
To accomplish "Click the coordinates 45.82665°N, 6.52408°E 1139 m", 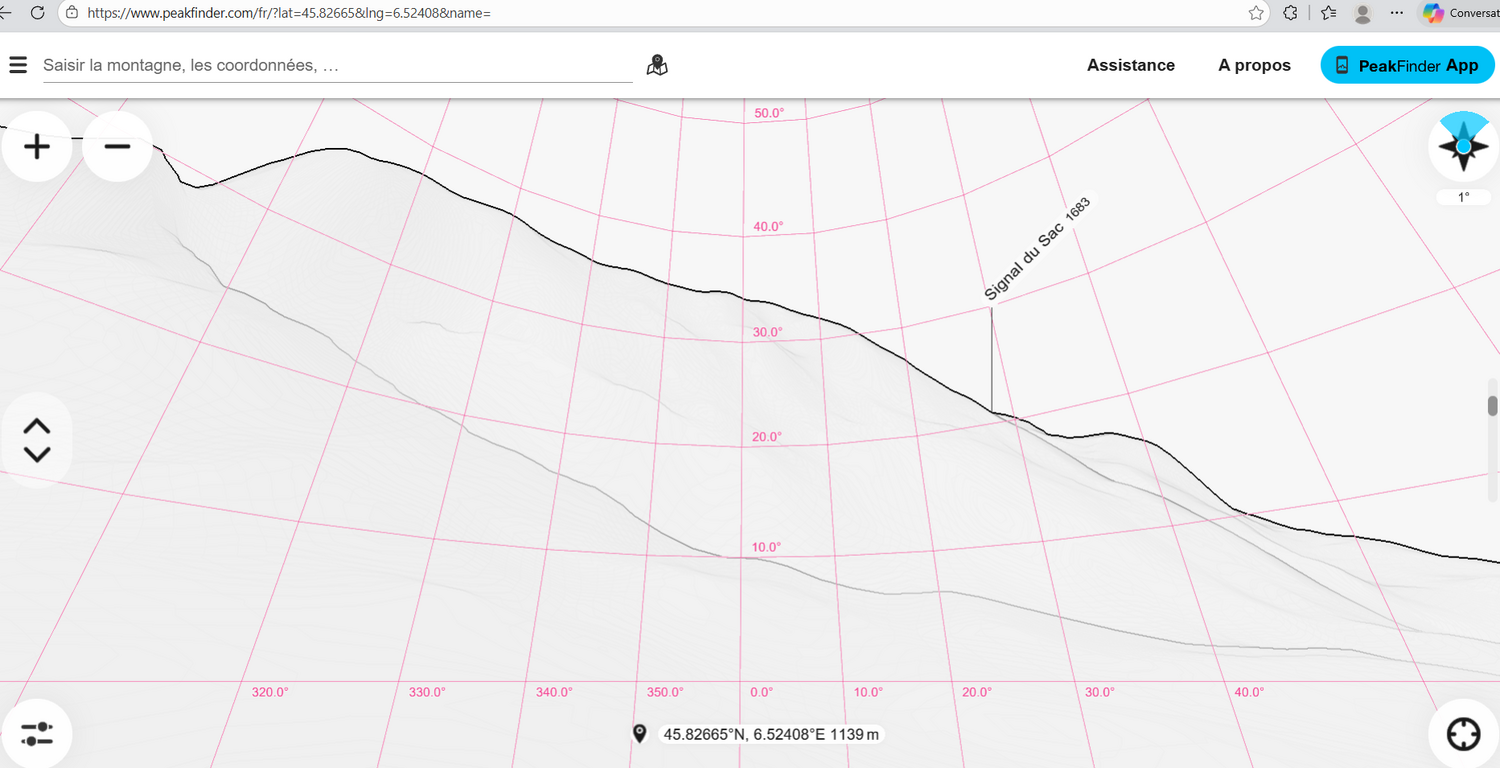I will tap(772, 735).
